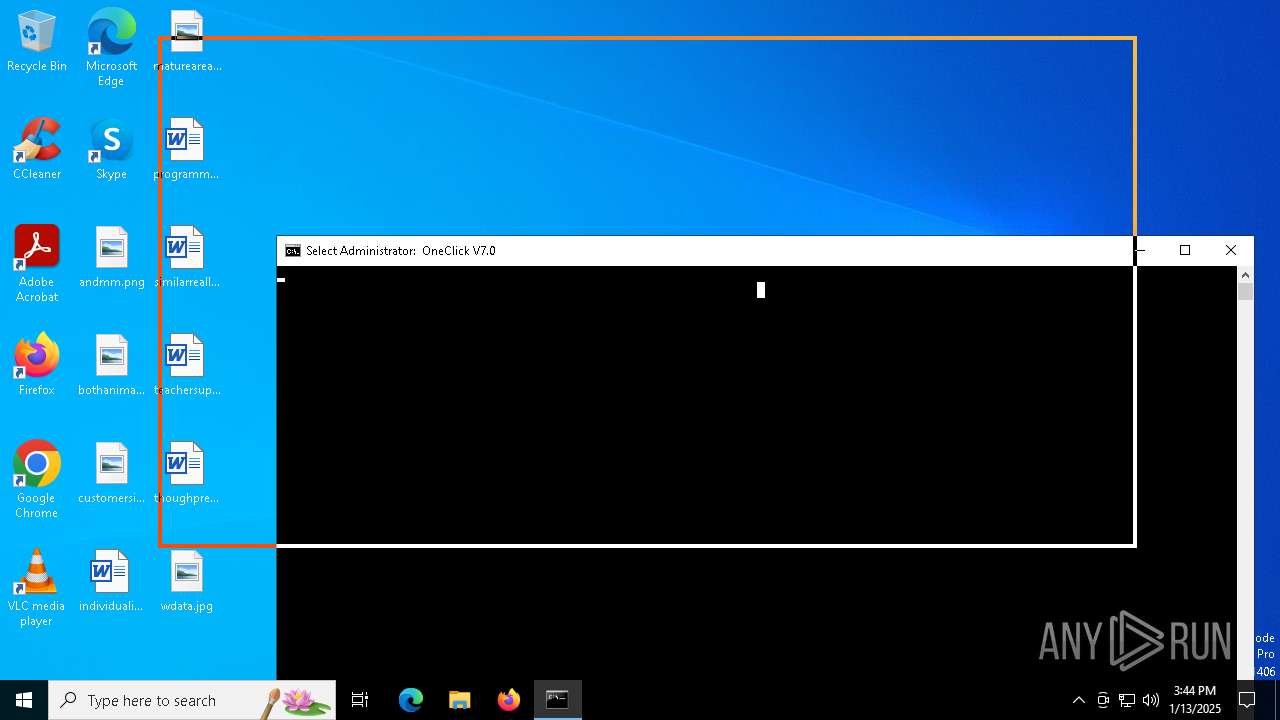The width and height of the screenshot is (1280, 720).
Task: Select the VLC media player shortcut
Action: (x=37, y=588)
